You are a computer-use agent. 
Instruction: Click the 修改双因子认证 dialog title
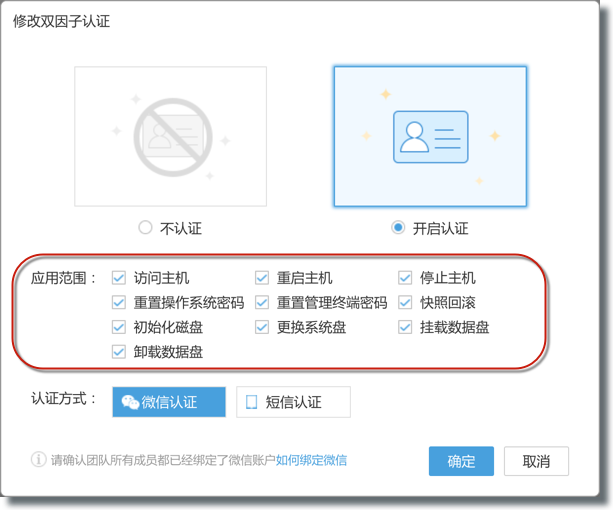tap(61, 21)
